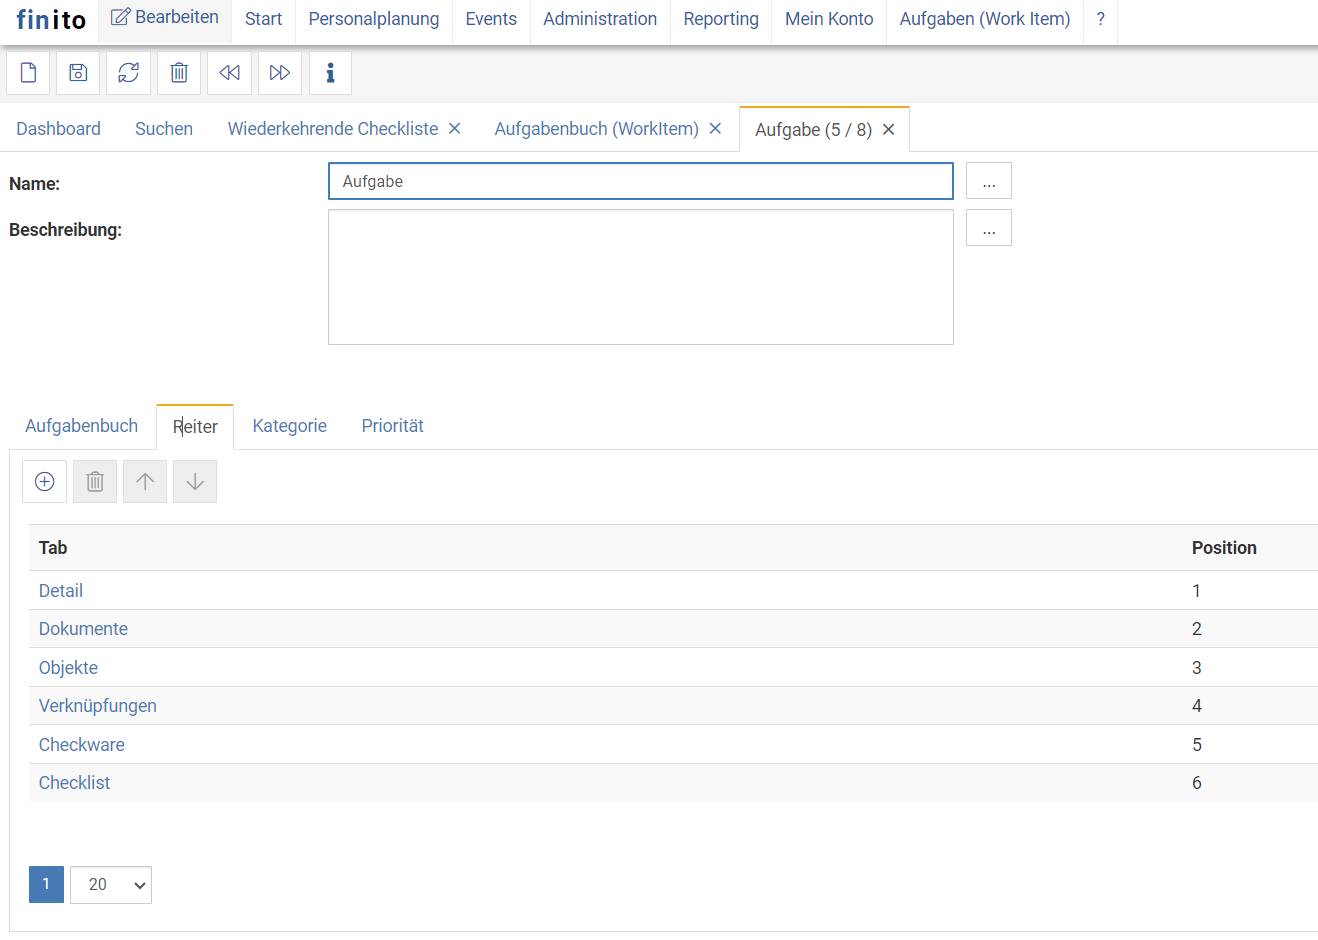Image resolution: width=1318 pixels, height=940 pixels.
Task: Open the Personalplanung menu
Action: point(373,19)
